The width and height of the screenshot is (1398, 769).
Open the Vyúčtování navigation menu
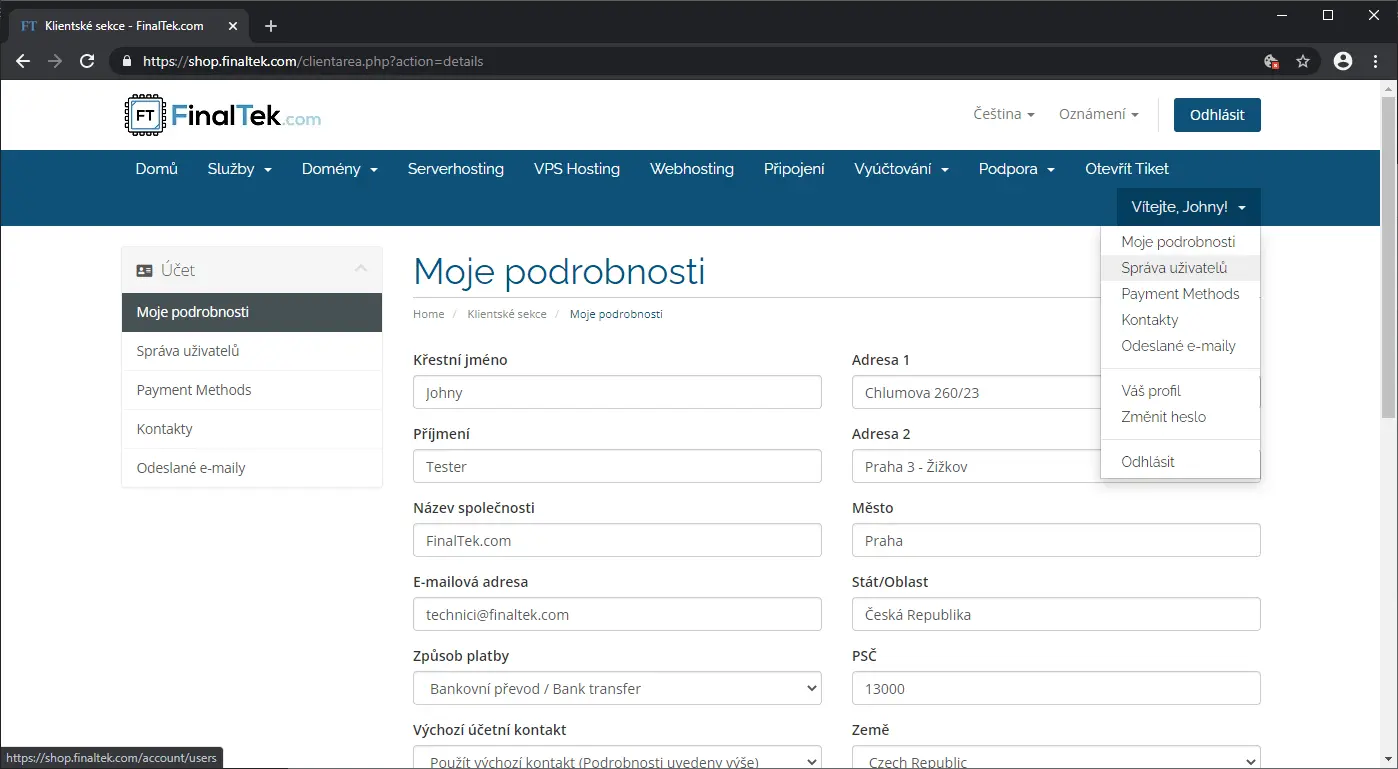[x=901, y=169]
